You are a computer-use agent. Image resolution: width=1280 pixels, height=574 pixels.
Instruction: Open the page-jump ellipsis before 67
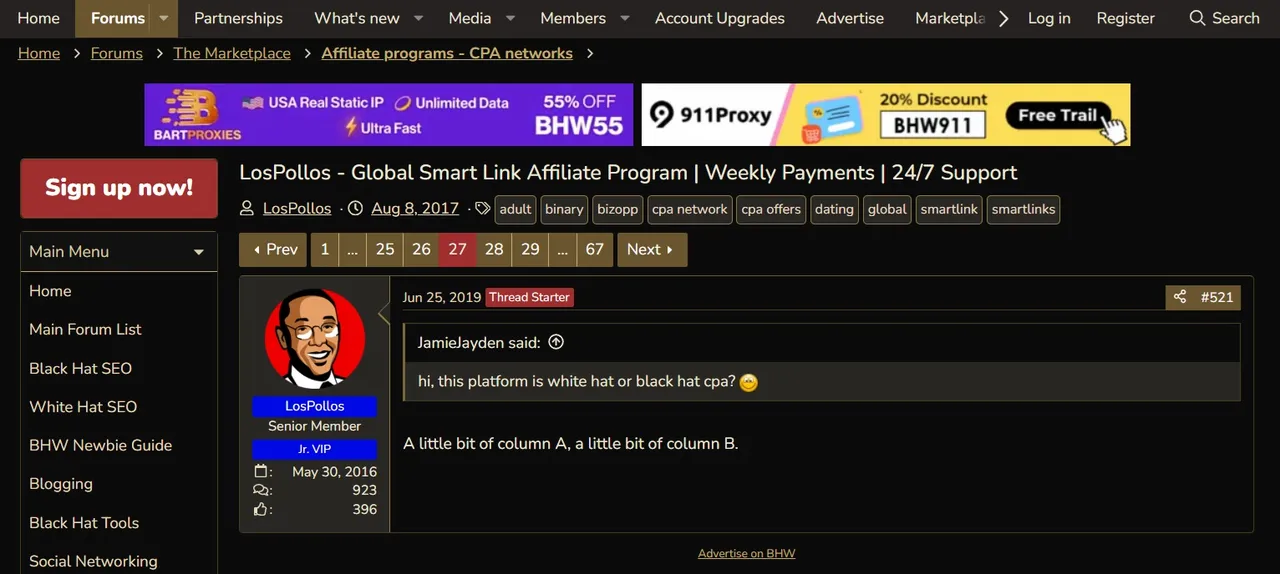[563, 250]
